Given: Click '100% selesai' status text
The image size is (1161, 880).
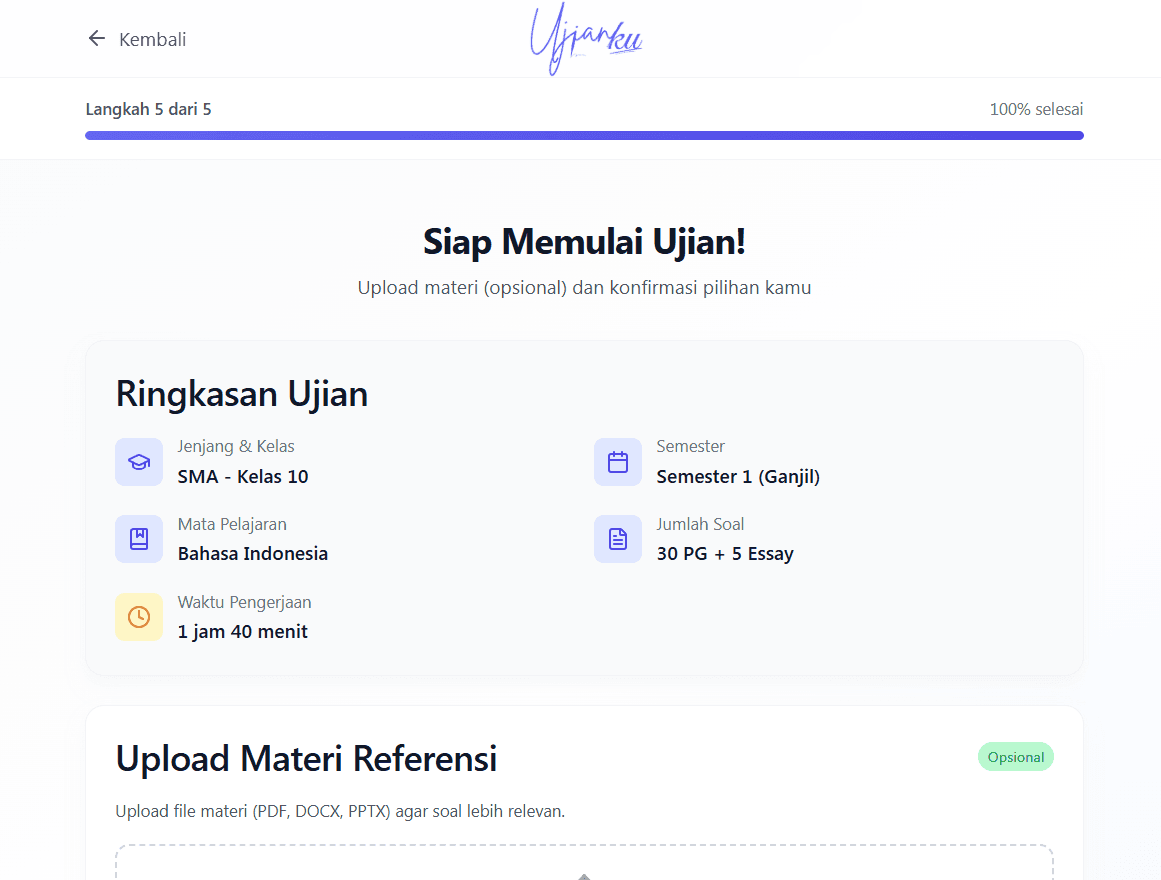Looking at the screenshot, I should [x=1036, y=110].
